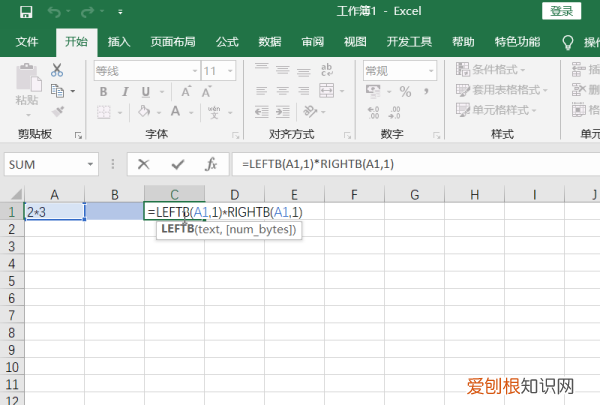Open Customize Quick Access Toolbar arrow
The height and width of the screenshot is (405, 600).
click(120, 12)
